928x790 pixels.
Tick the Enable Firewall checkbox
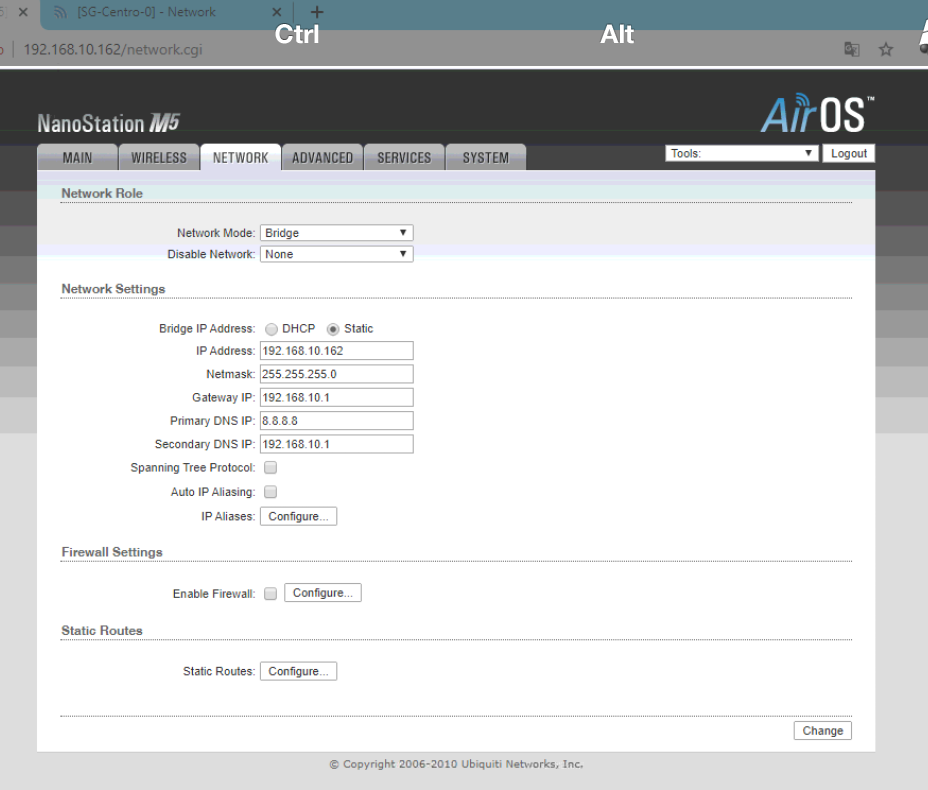270,594
